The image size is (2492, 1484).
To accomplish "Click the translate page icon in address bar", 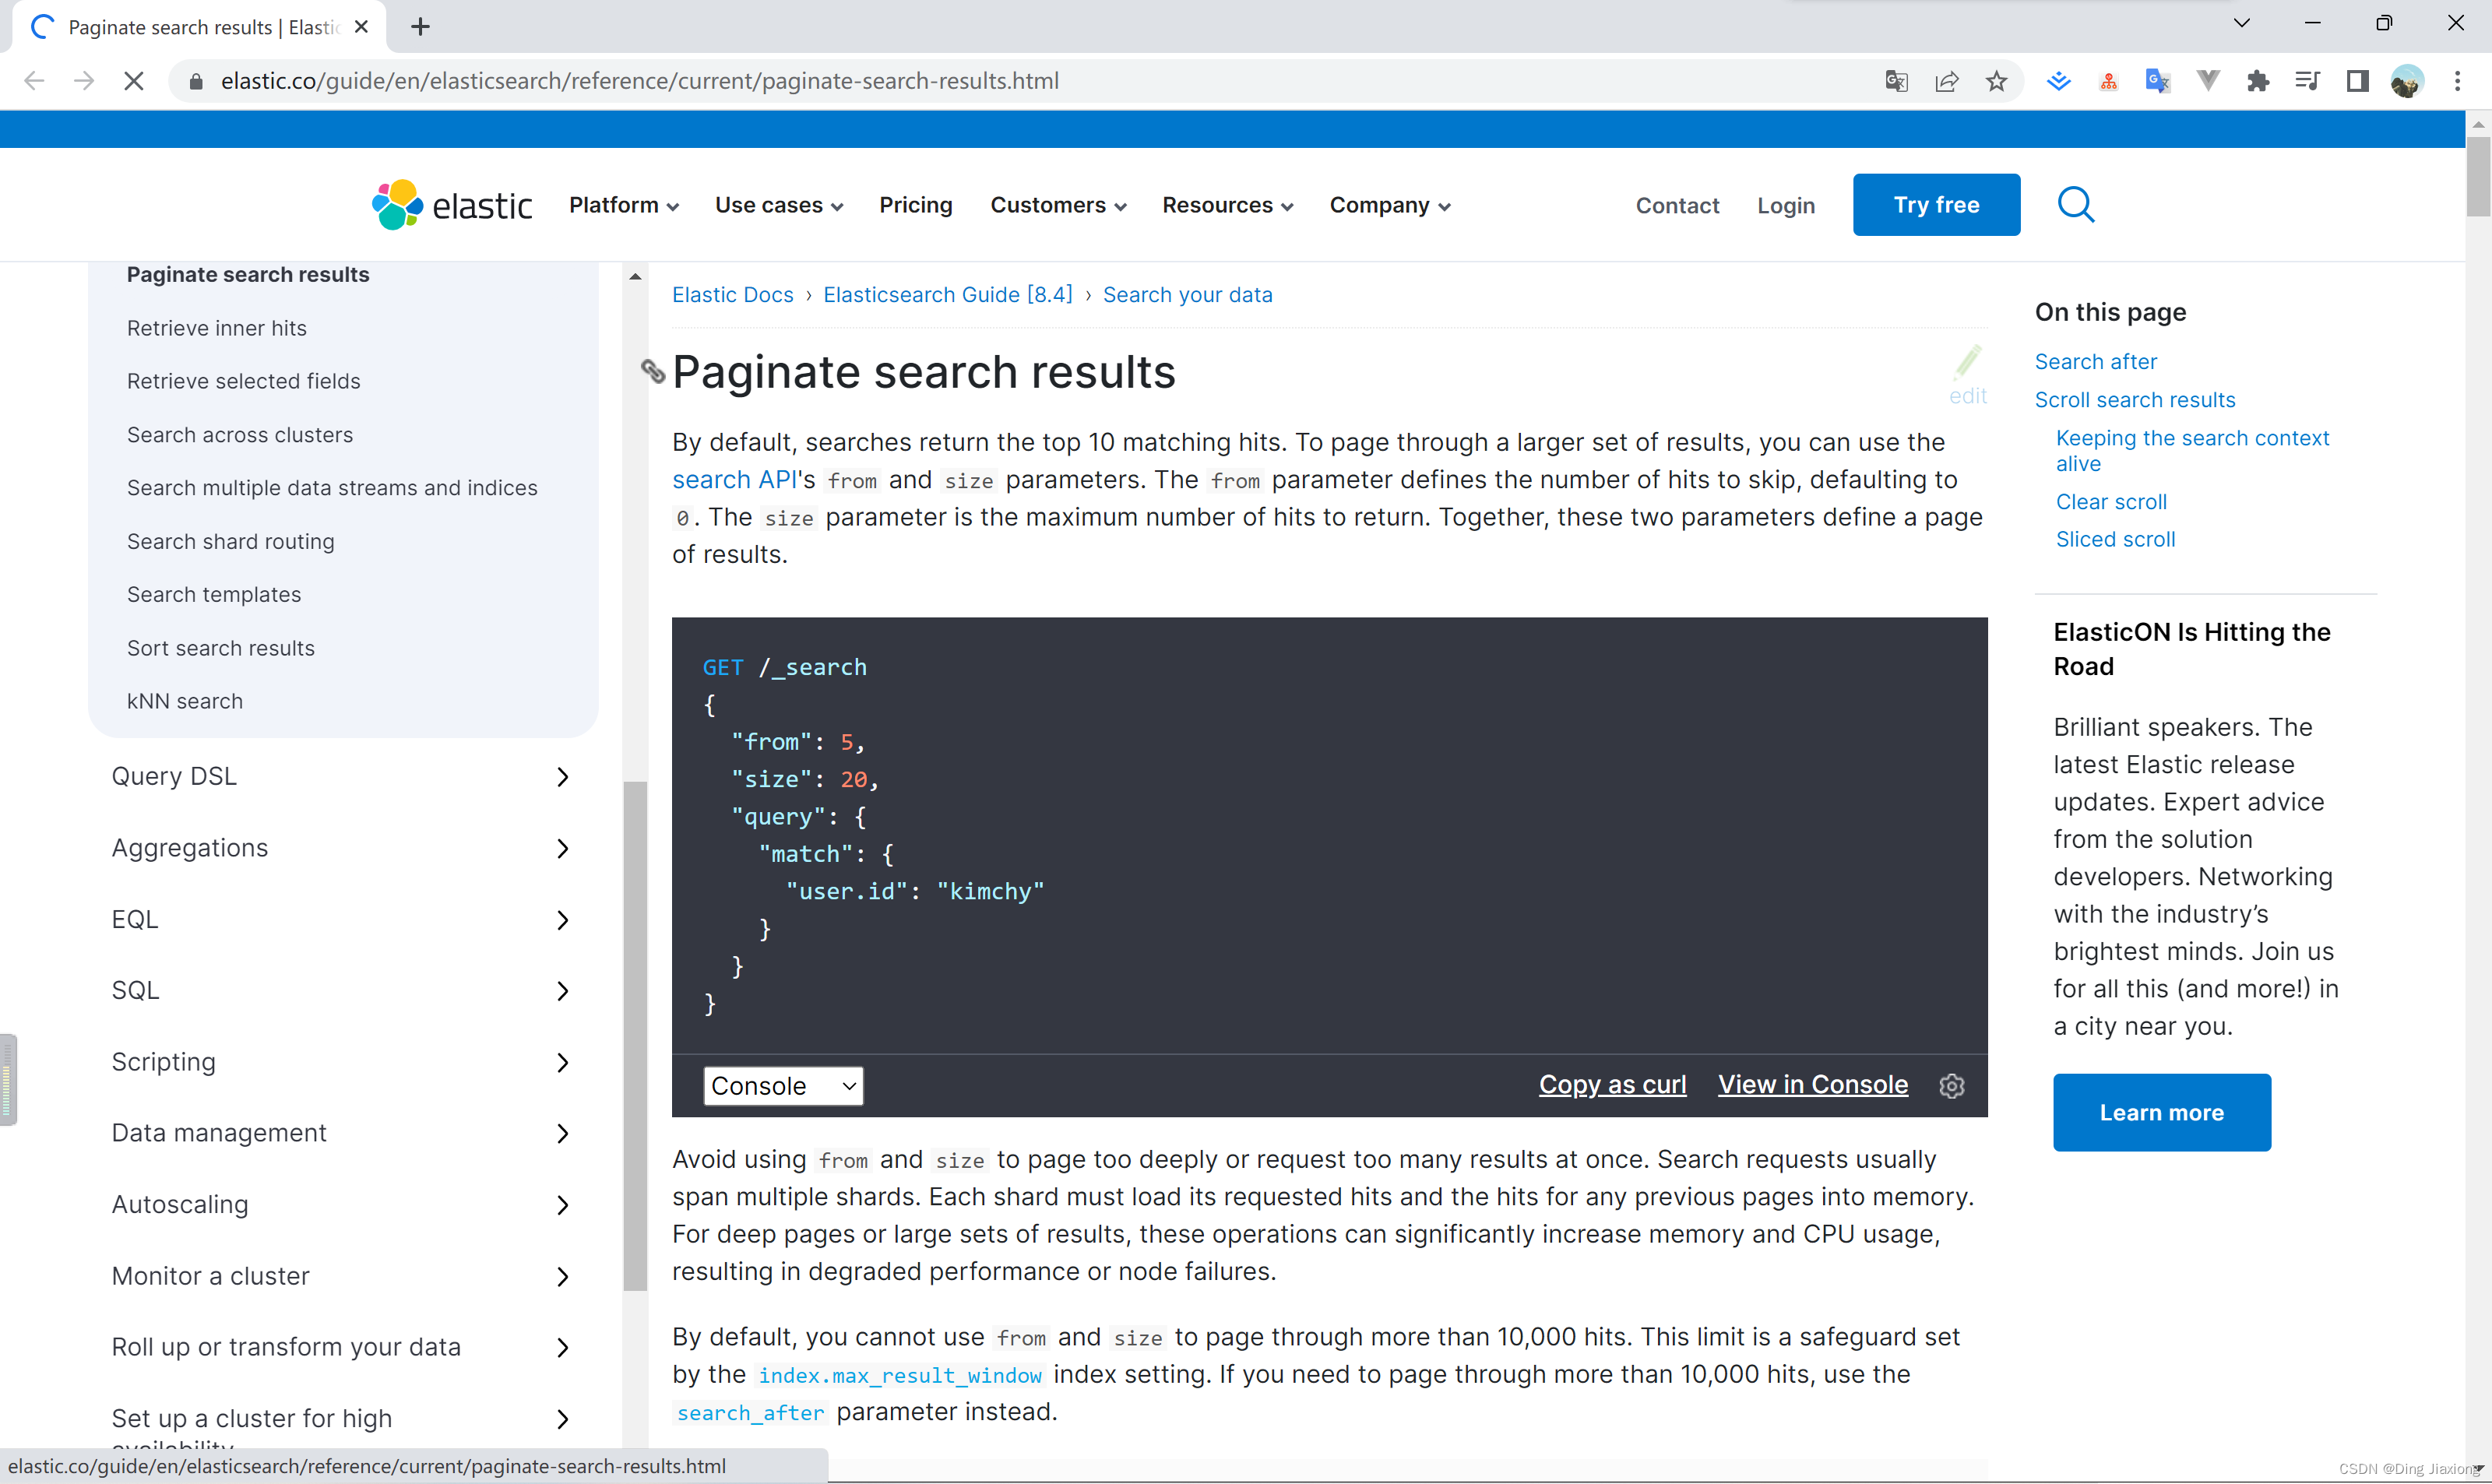I will 1896,81.
